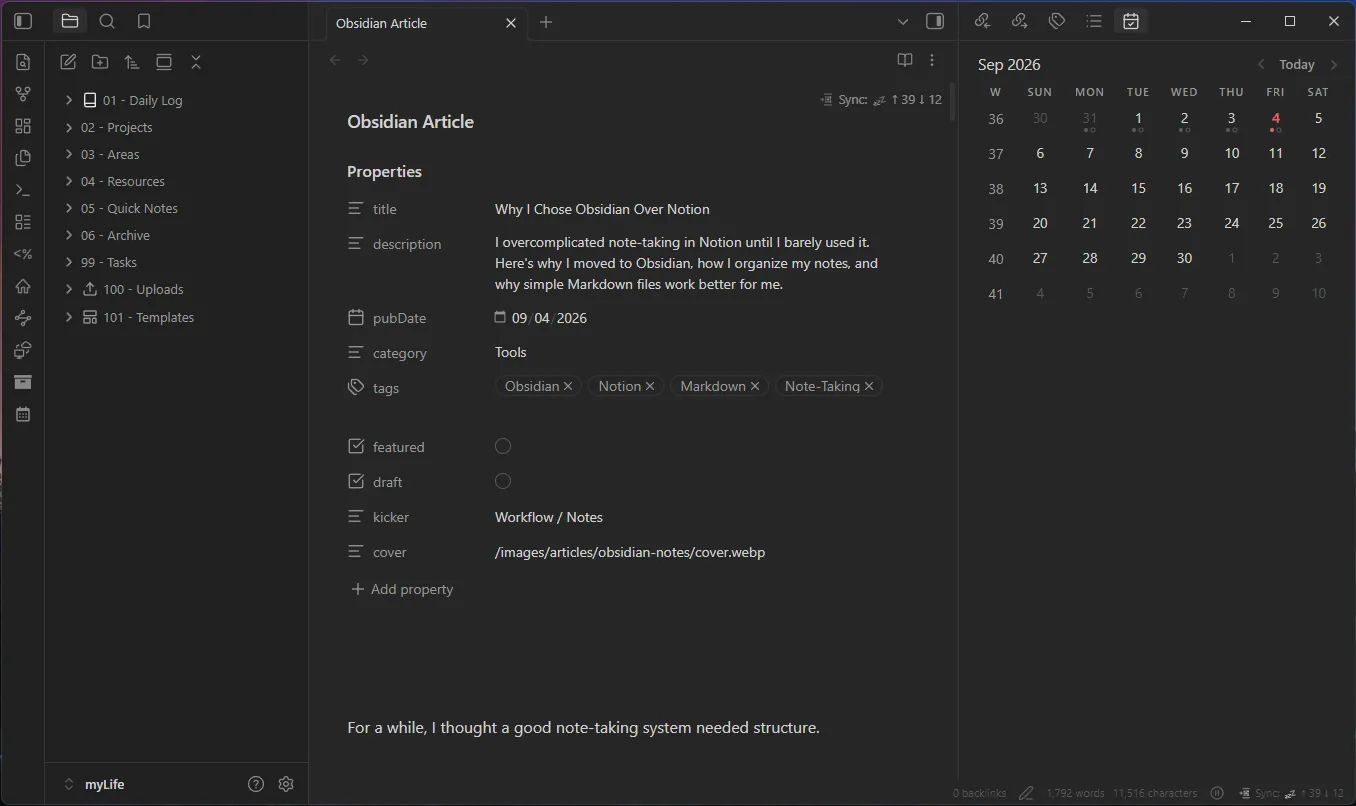Open the Tags tab in right sidebar
Screen dimensions: 1356x806
1056,21
